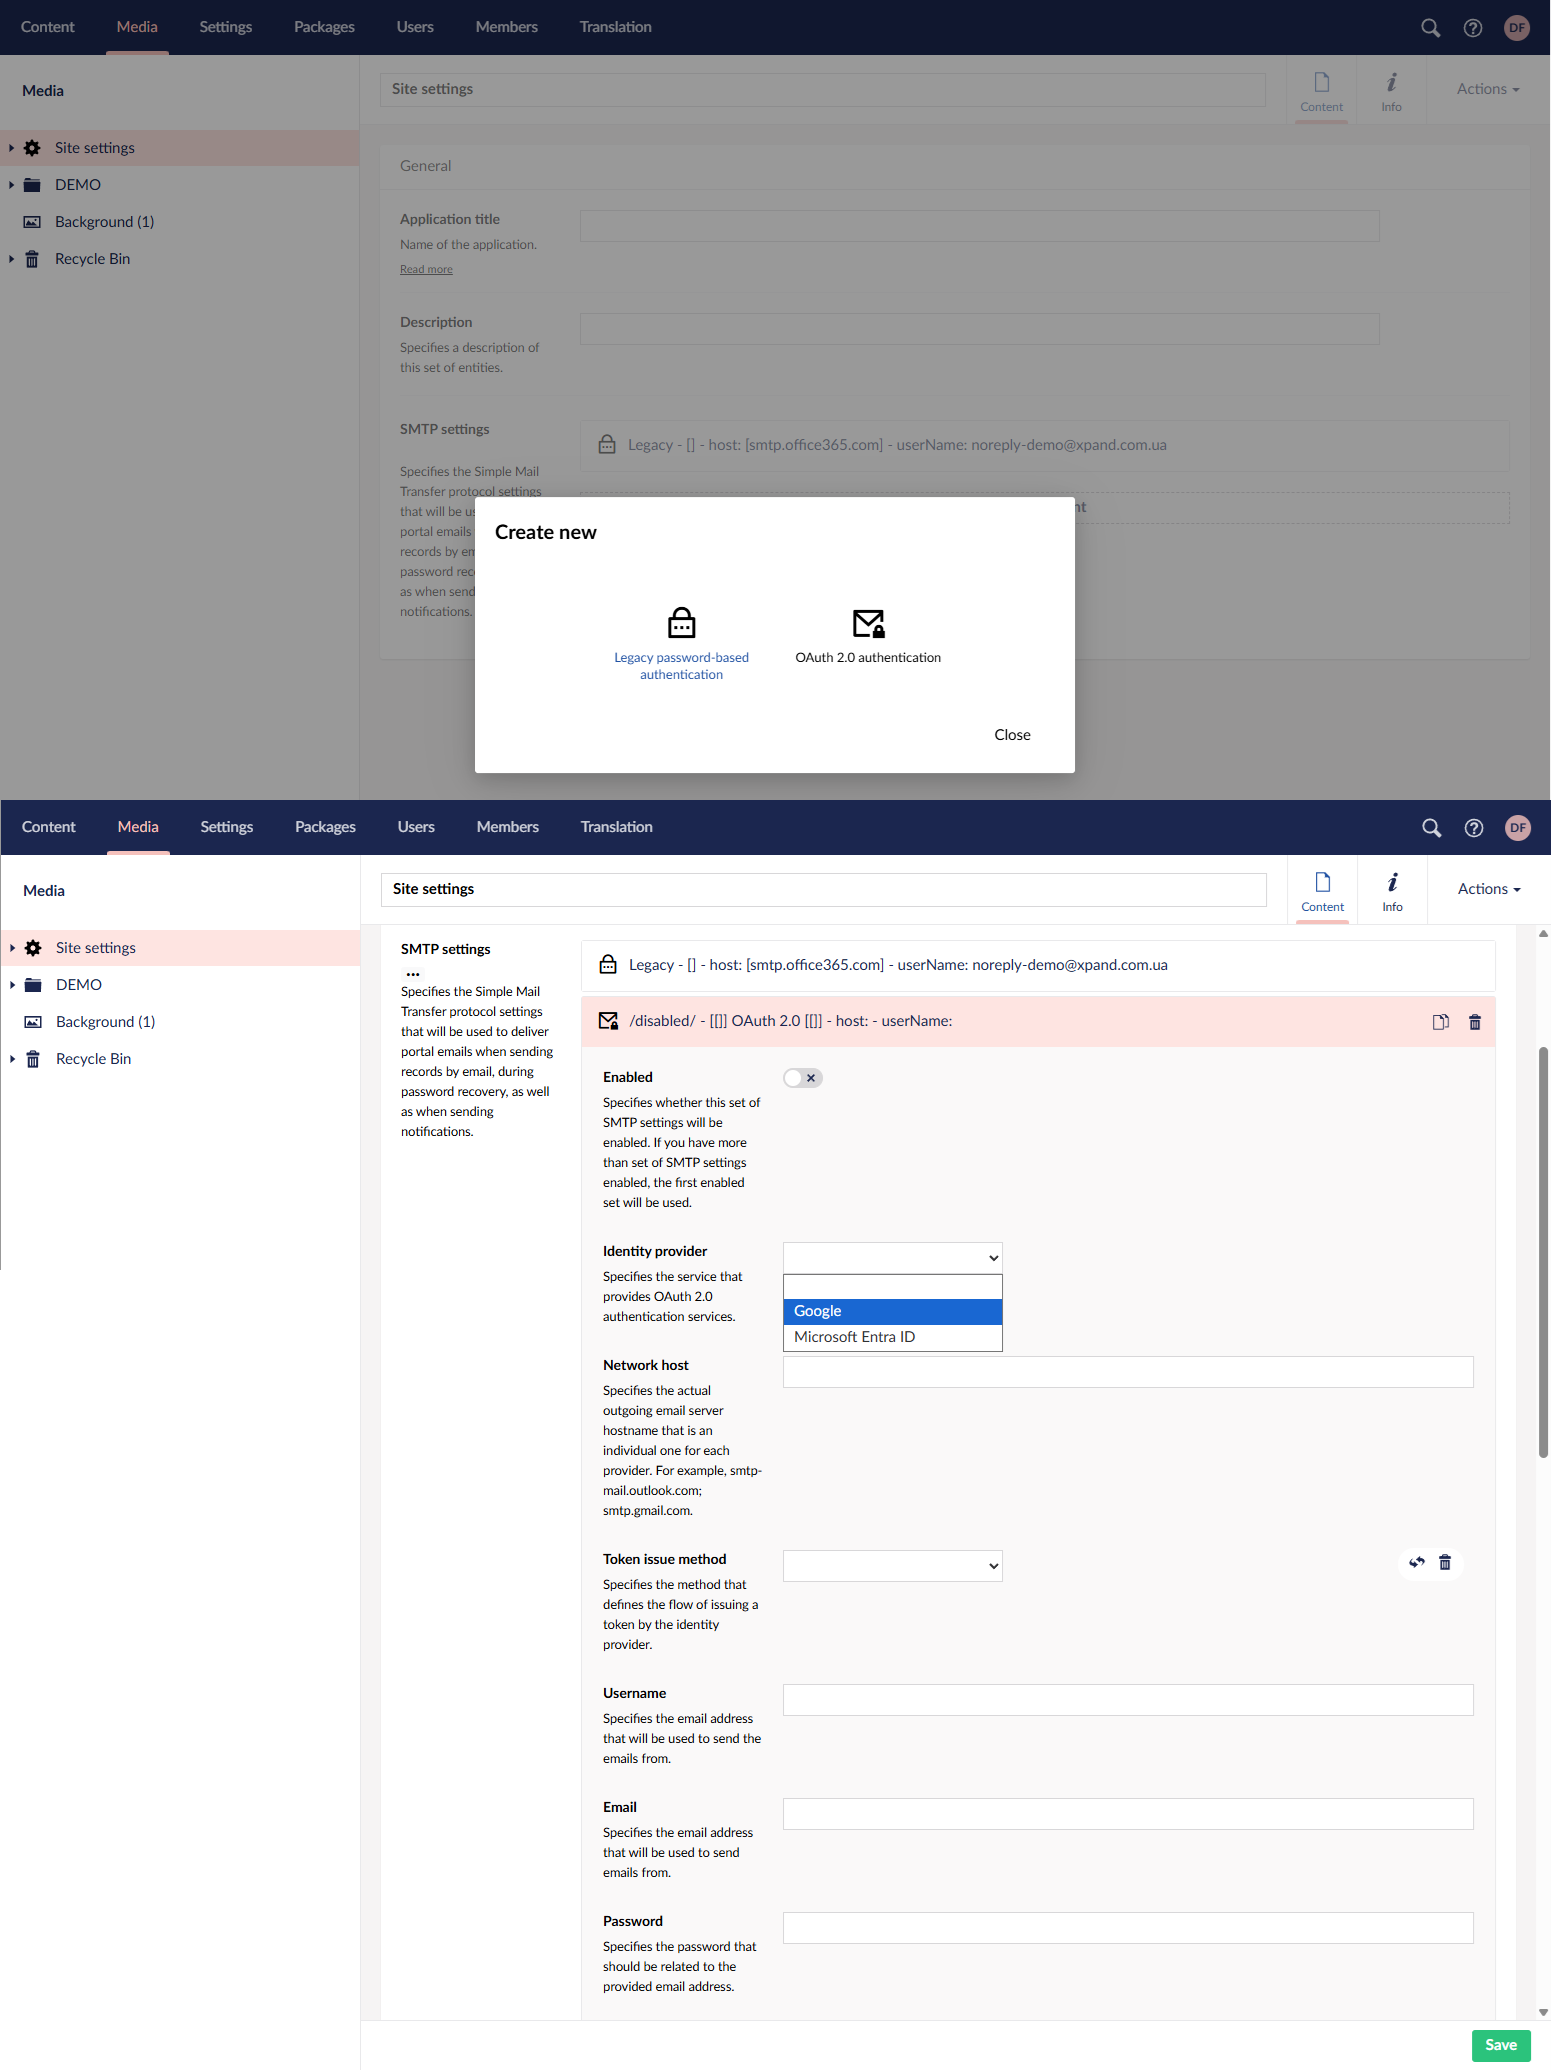The image size is (1551, 2070).
Task: Open the Read more link under Application title
Action: tap(426, 269)
